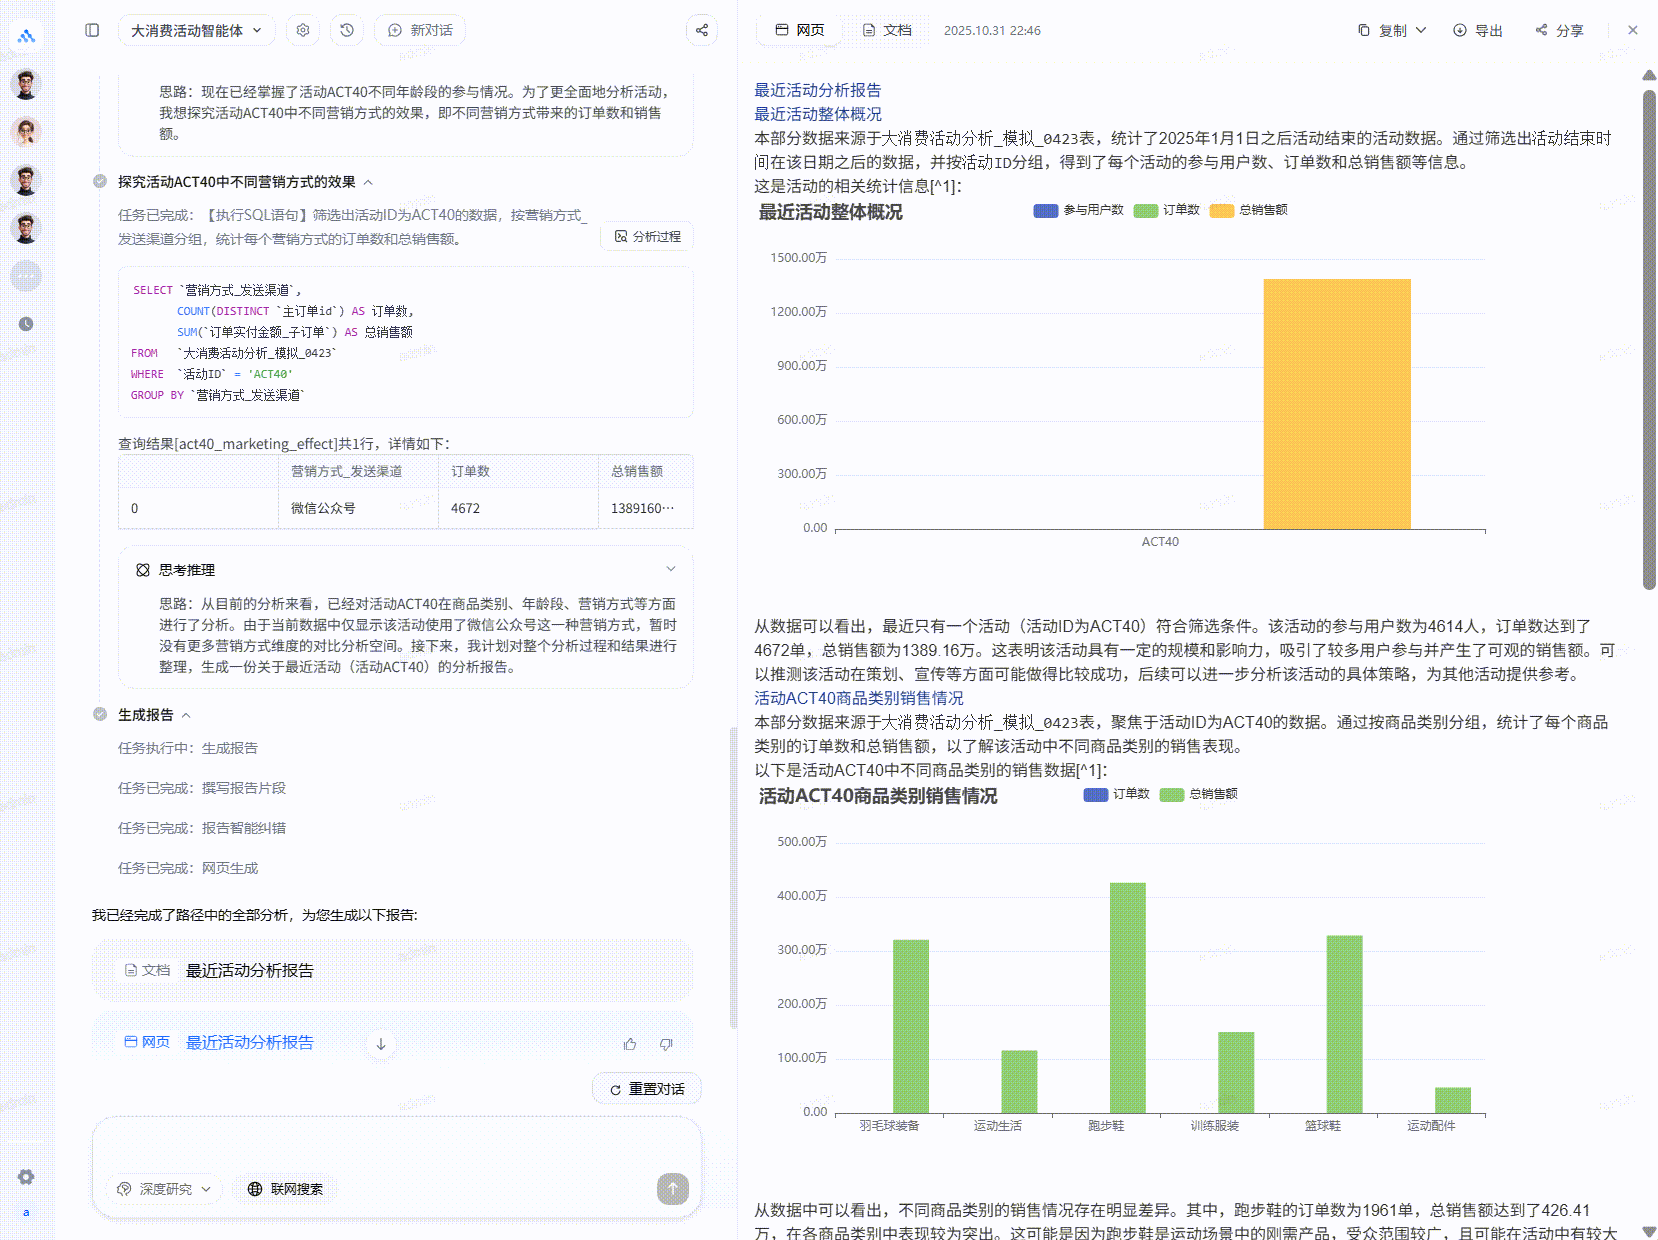Click the 重置对话 reset button

[x=647, y=1089]
